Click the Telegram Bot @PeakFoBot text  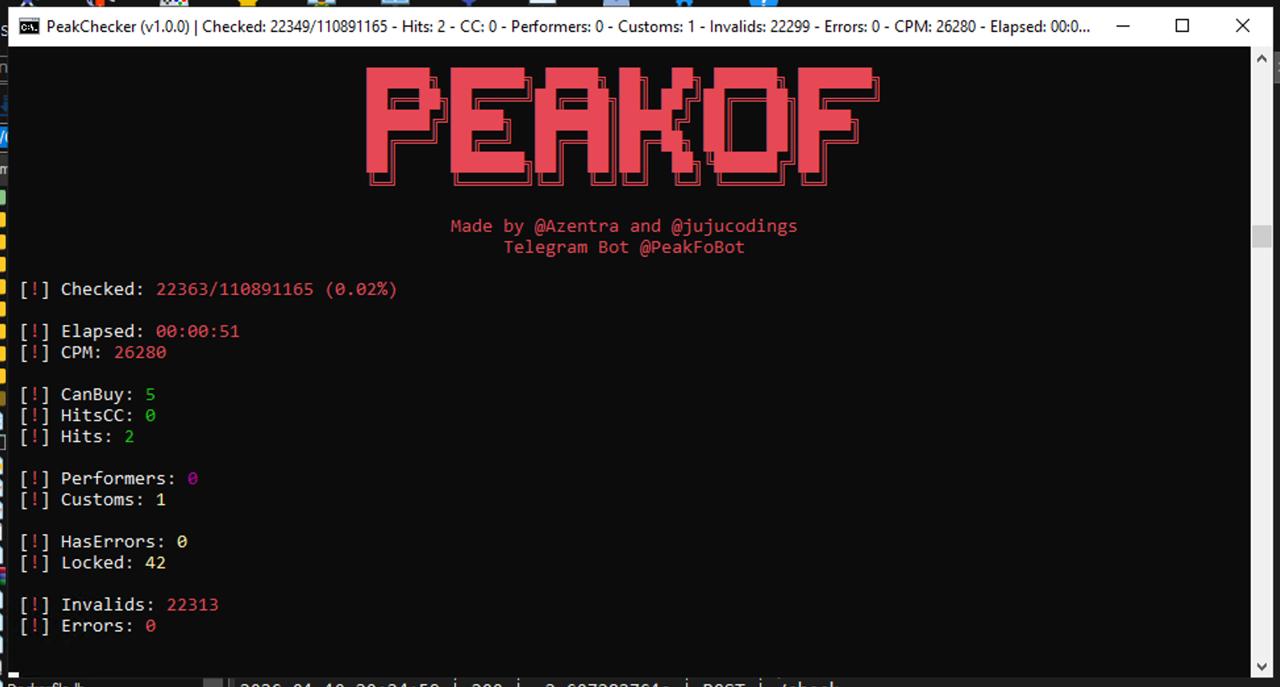tap(624, 247)
